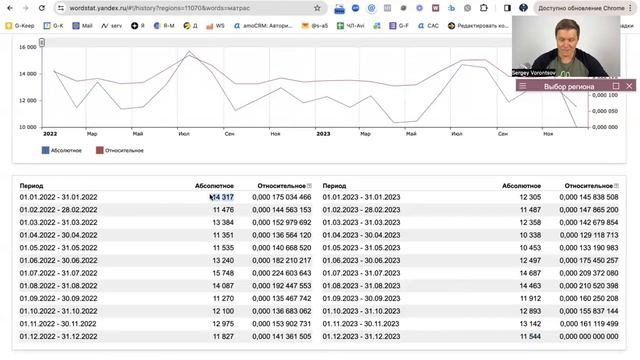Click right table Абсолютное column header
The image size is (640, 360).
coord(522,186)
